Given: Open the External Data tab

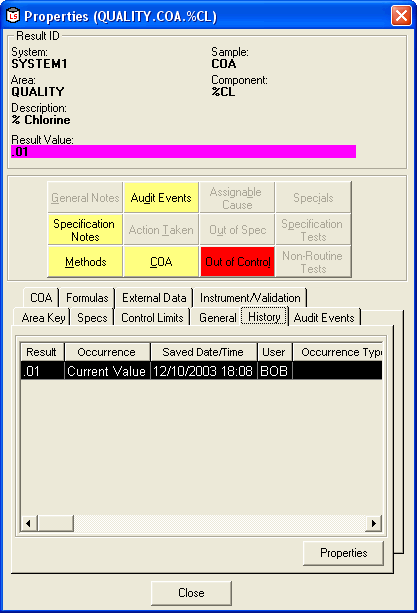Looking at the screenshot, I should coord(154,298).
